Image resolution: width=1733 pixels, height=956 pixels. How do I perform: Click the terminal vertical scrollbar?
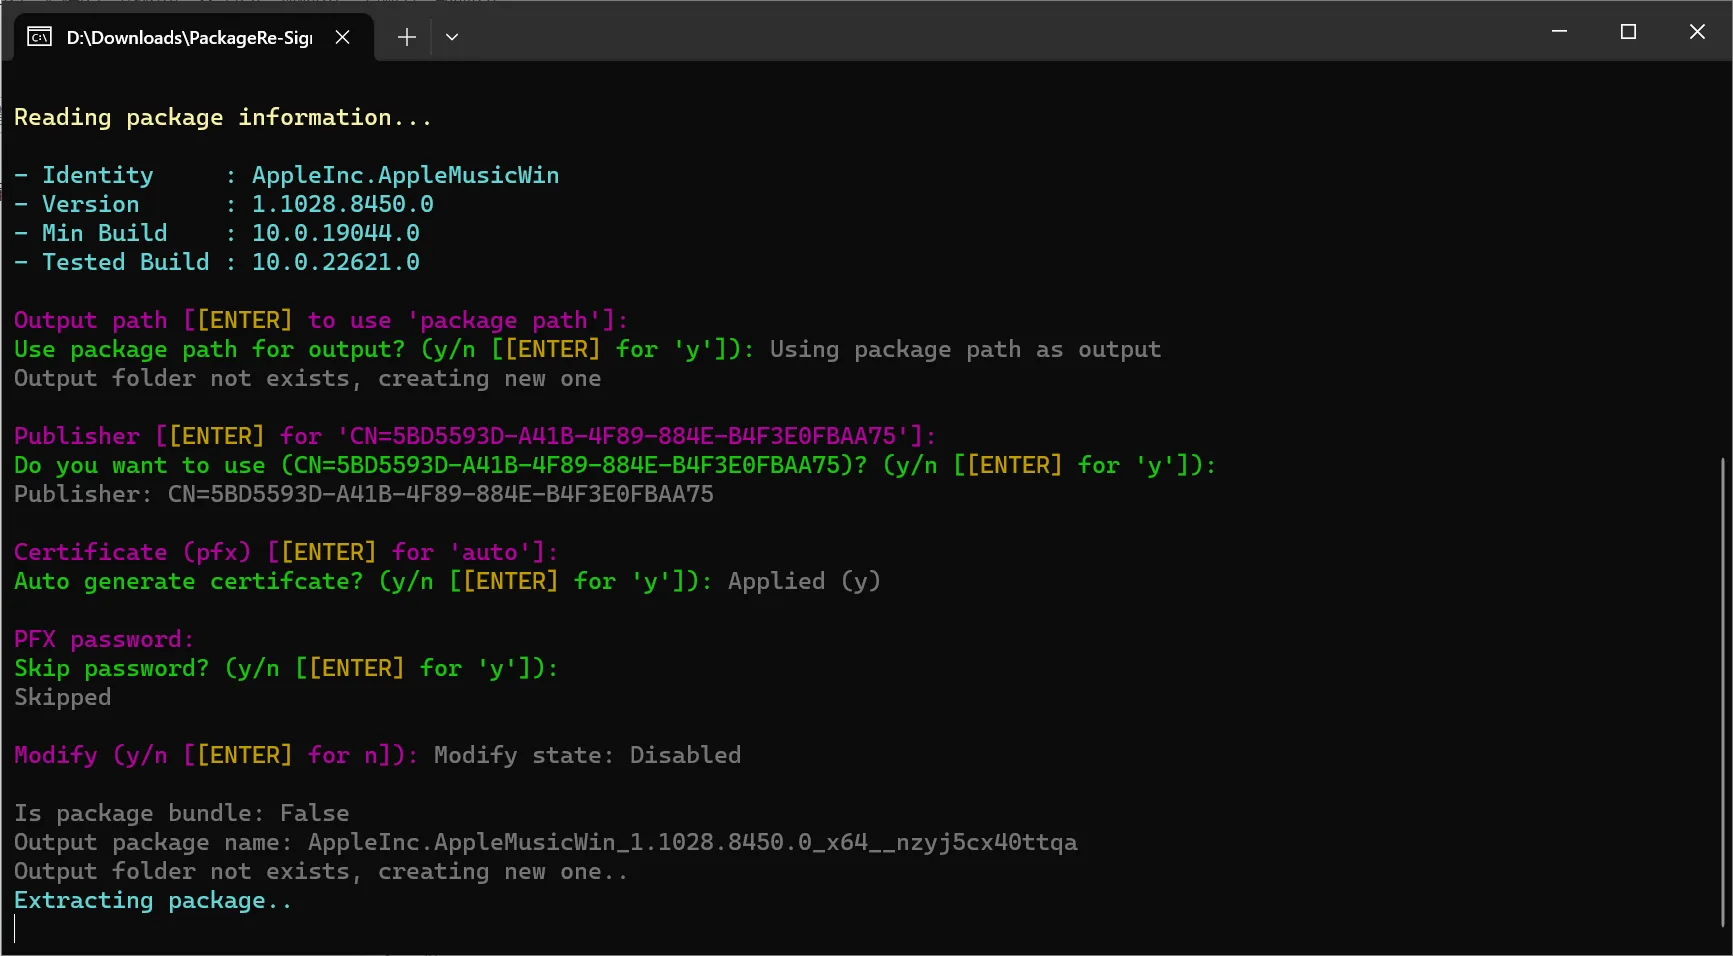1723,692
